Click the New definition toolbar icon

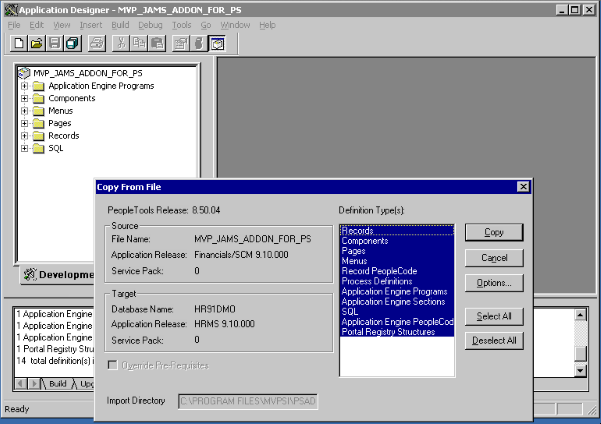pyautogui.click(x=19, y=43)
